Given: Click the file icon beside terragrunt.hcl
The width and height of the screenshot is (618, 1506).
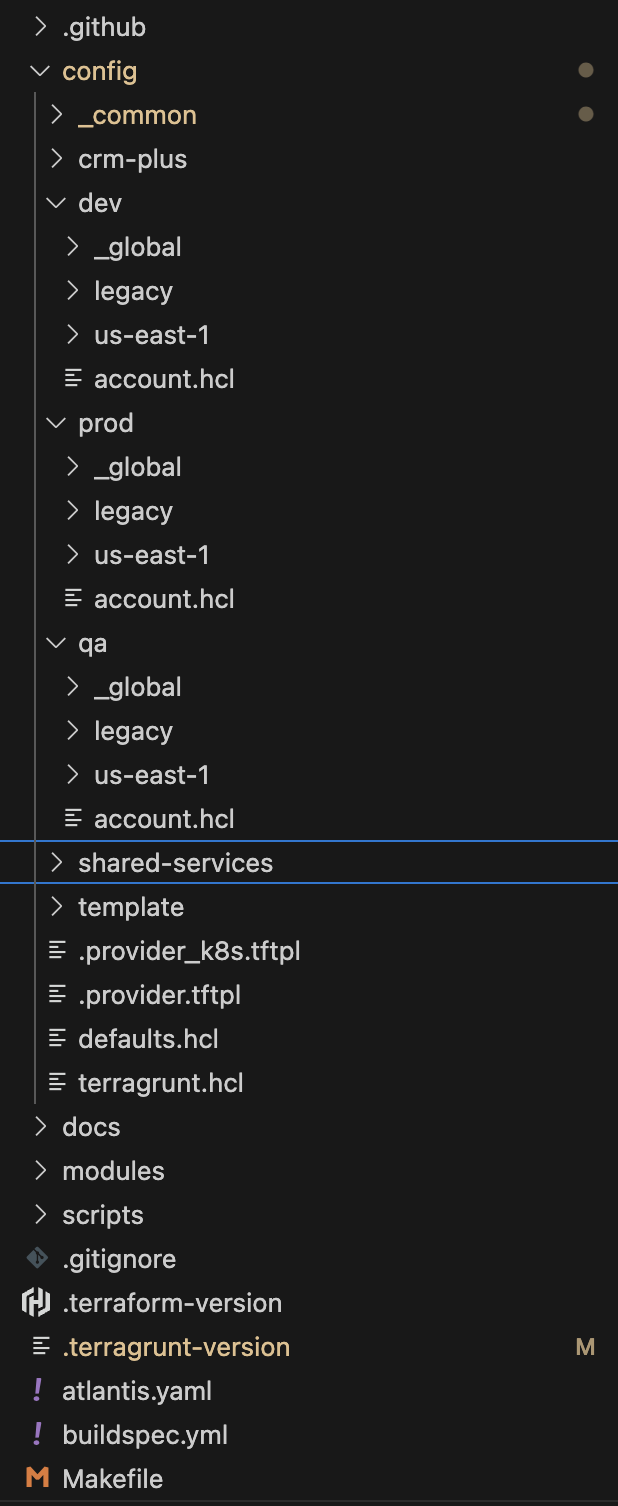Looking at the screenshot, I should point(57,1083).
